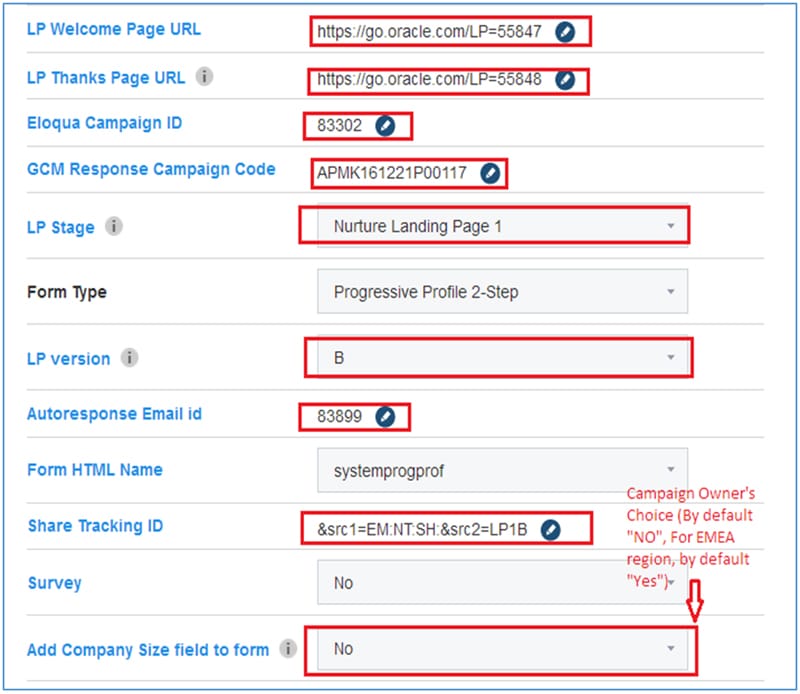Open the Survey dropdown

click(502, 582)
